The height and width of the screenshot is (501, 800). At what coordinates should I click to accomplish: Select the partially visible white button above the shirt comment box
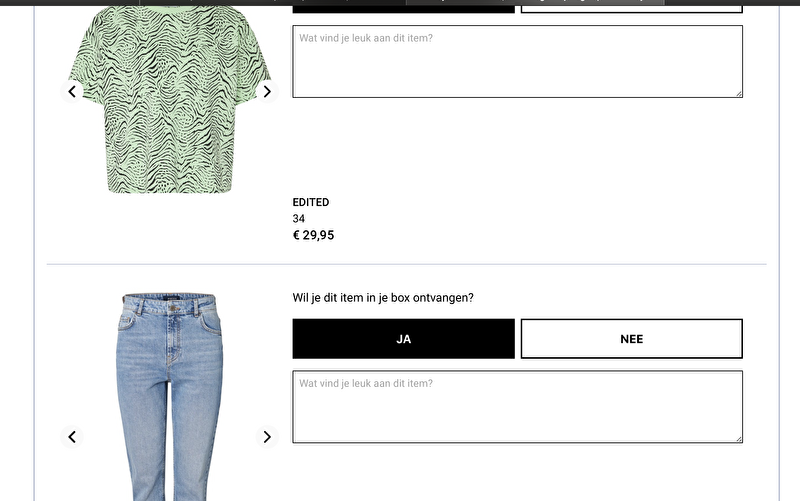632,9
